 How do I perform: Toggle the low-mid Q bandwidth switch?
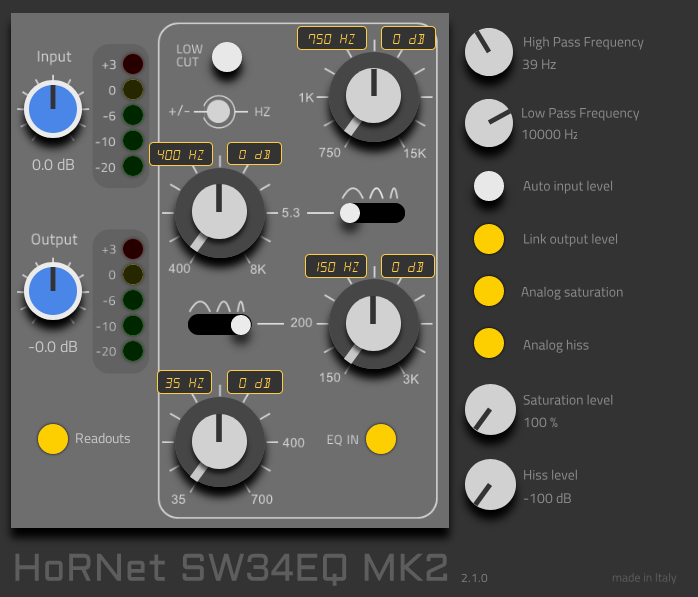coord(220,325)
